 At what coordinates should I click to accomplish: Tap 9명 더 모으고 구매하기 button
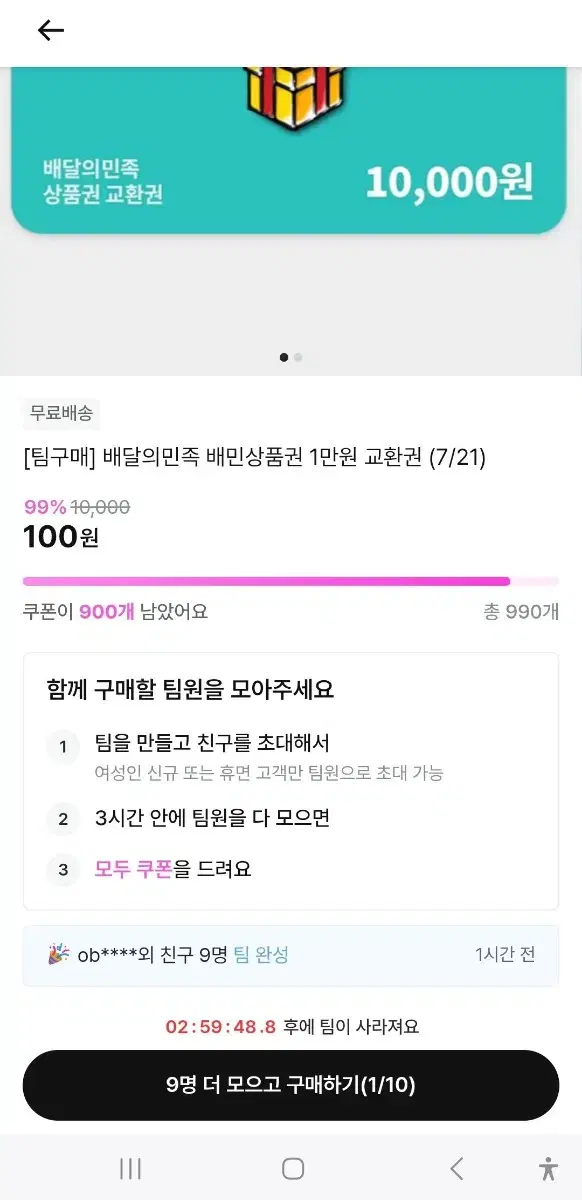coord(291,1085)
